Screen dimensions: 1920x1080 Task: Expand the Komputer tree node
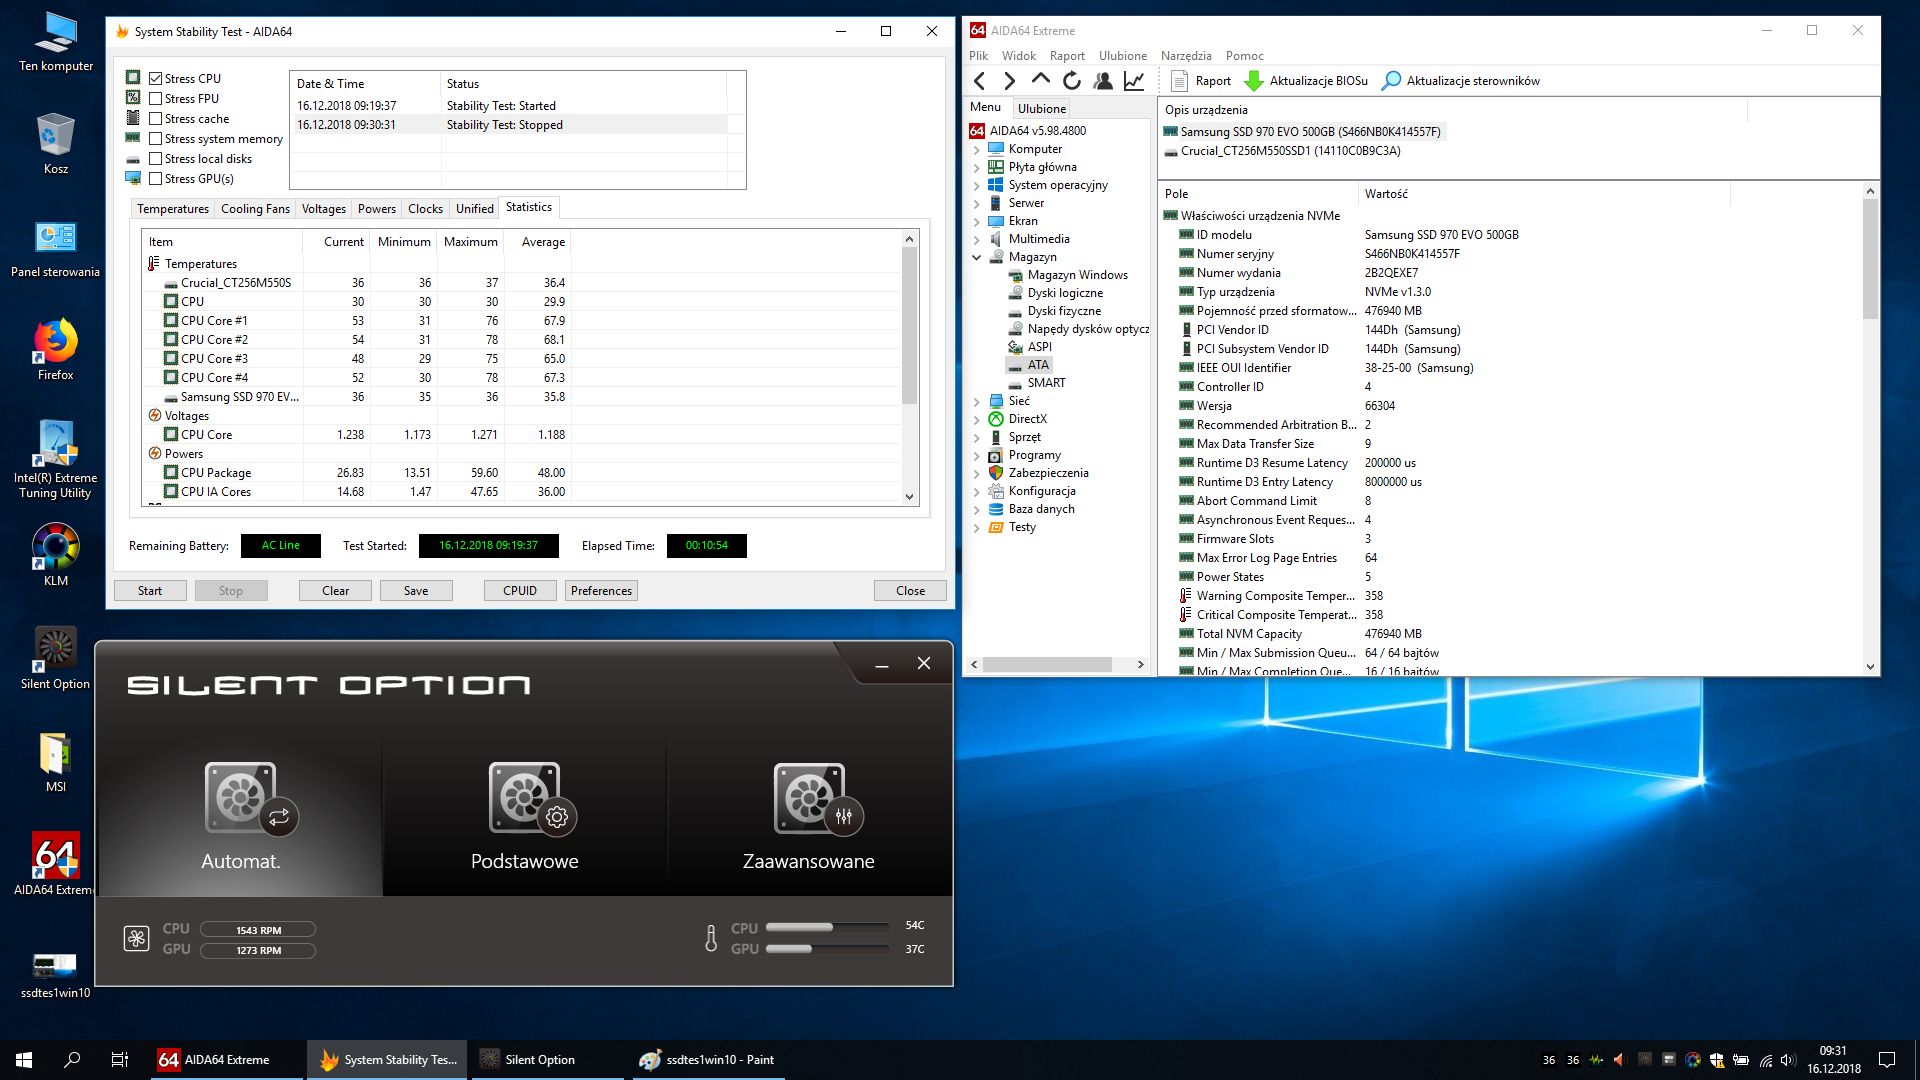[x=977, y=149]
